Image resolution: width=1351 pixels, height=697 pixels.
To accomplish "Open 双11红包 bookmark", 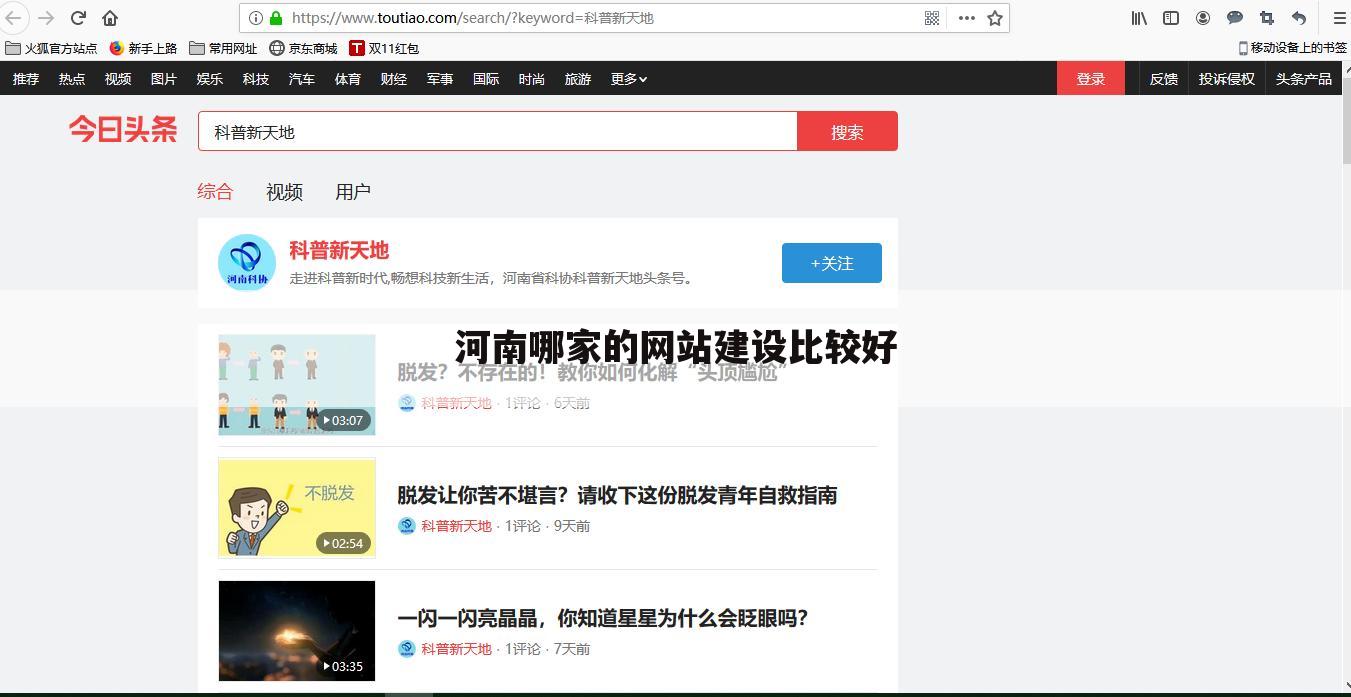I will [x=384, y=48].
